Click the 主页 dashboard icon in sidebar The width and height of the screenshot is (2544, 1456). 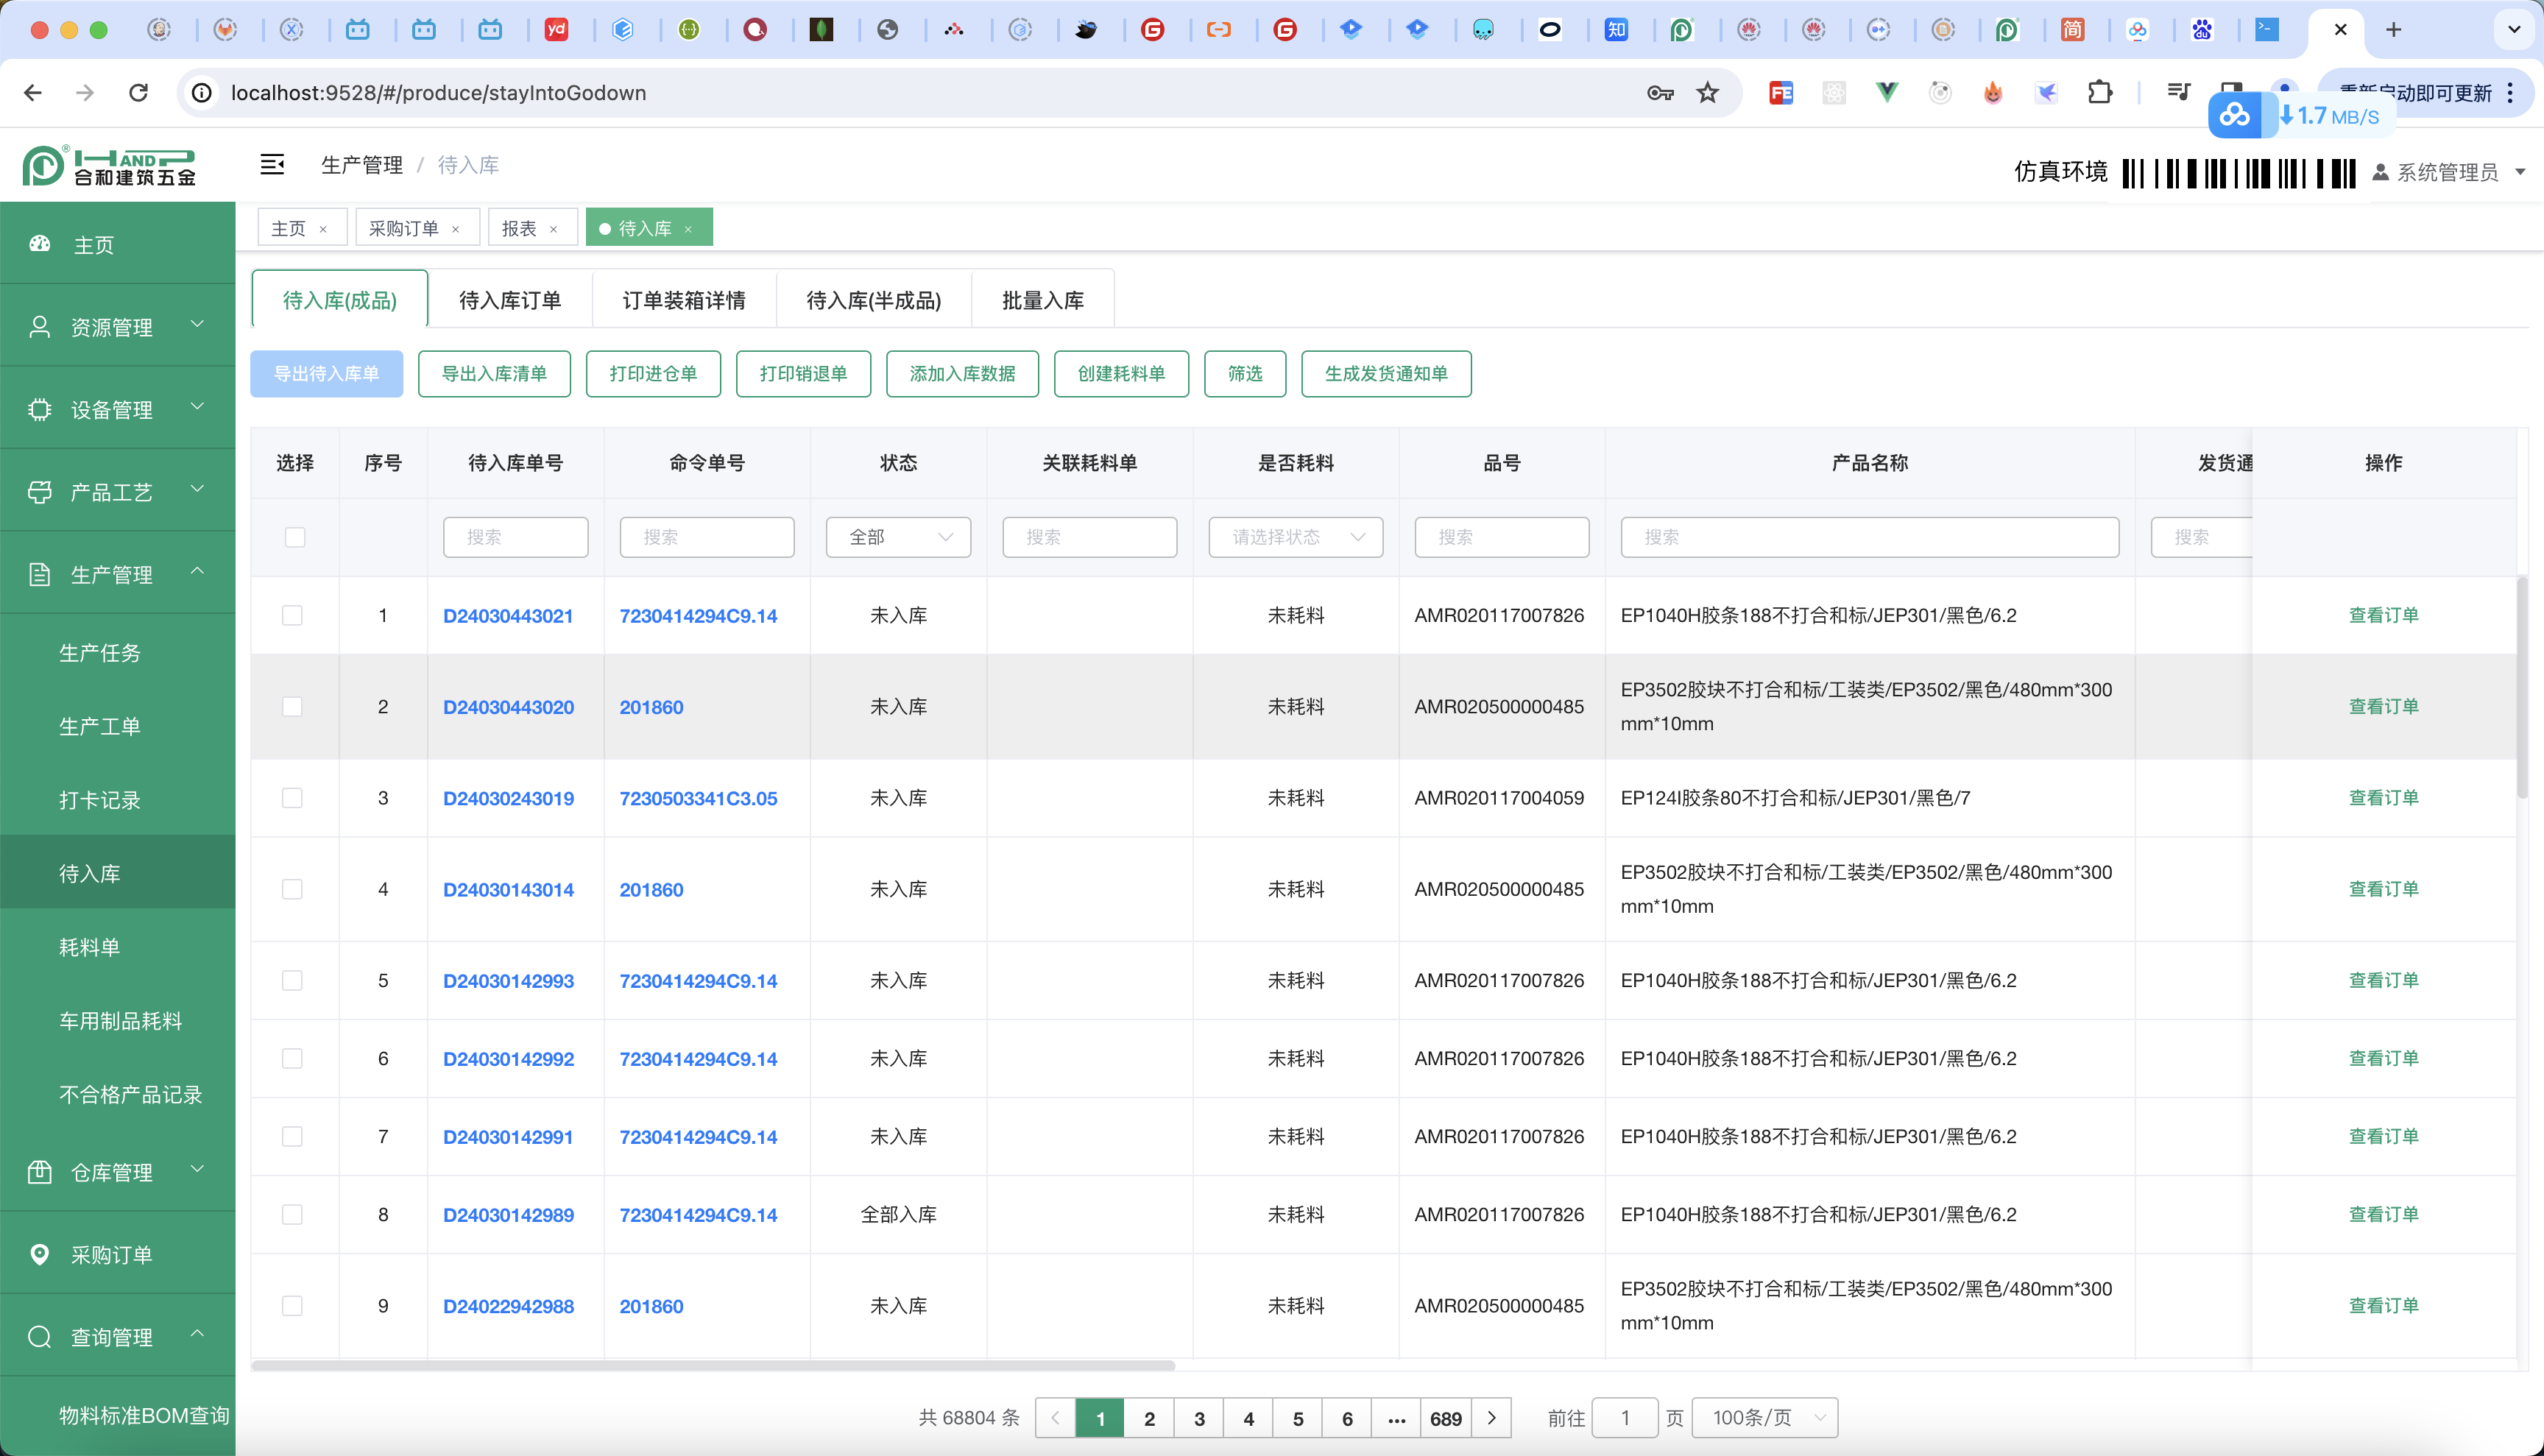pyautogui.click(x=40, y=244)
